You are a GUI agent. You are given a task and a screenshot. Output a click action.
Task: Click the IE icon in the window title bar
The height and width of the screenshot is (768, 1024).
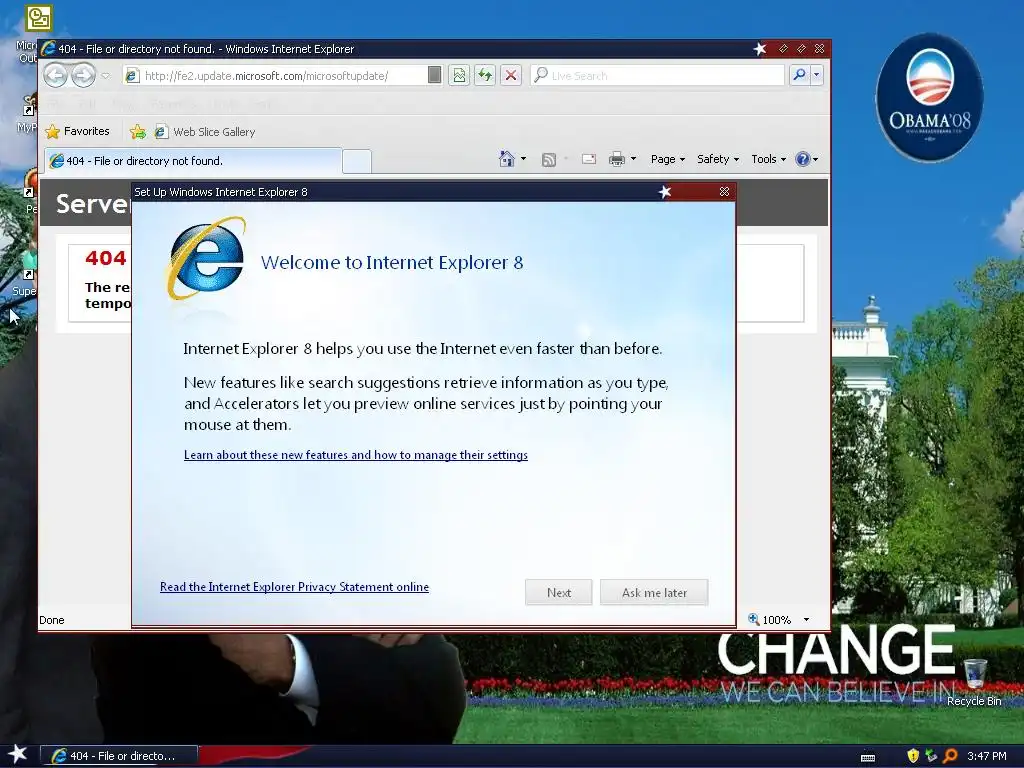pos(48,48)
